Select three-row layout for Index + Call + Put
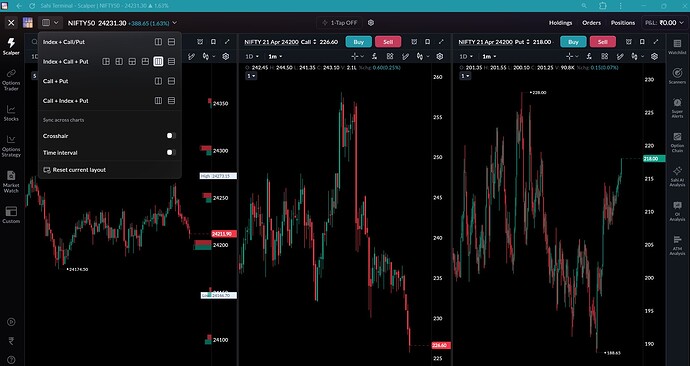 [x=172, y=62]
